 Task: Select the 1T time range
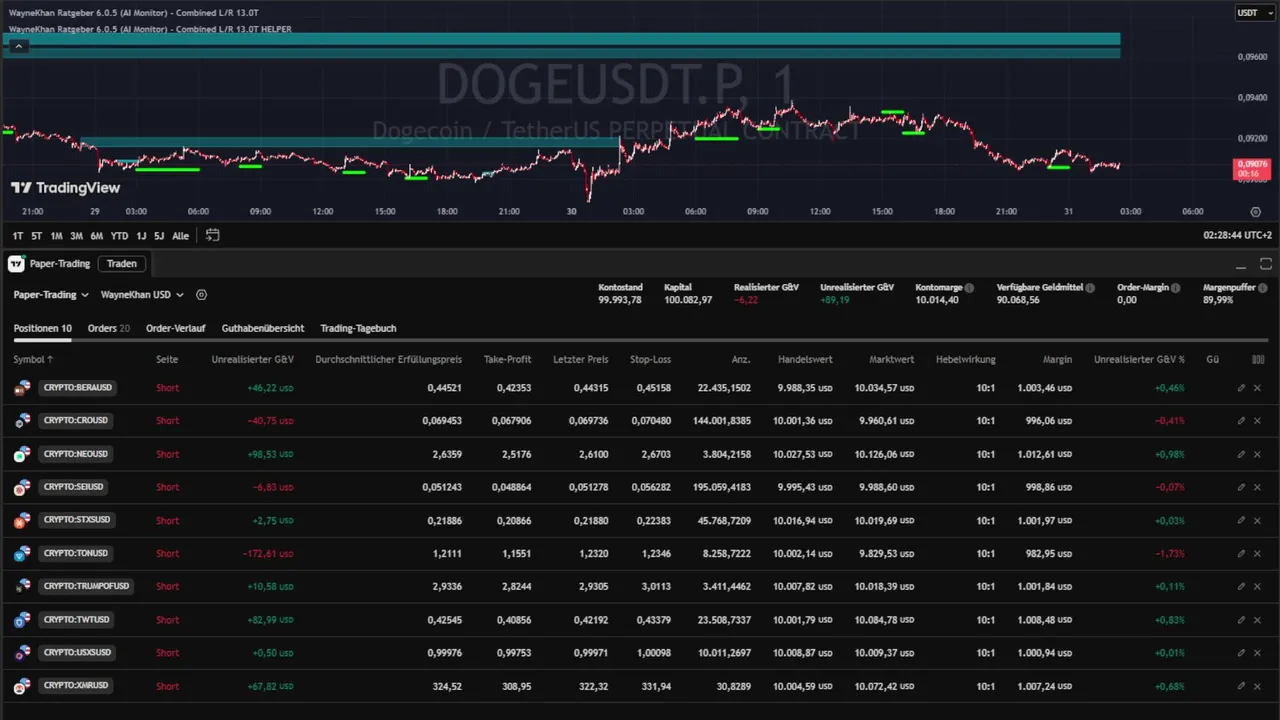[x=18, y=236]
